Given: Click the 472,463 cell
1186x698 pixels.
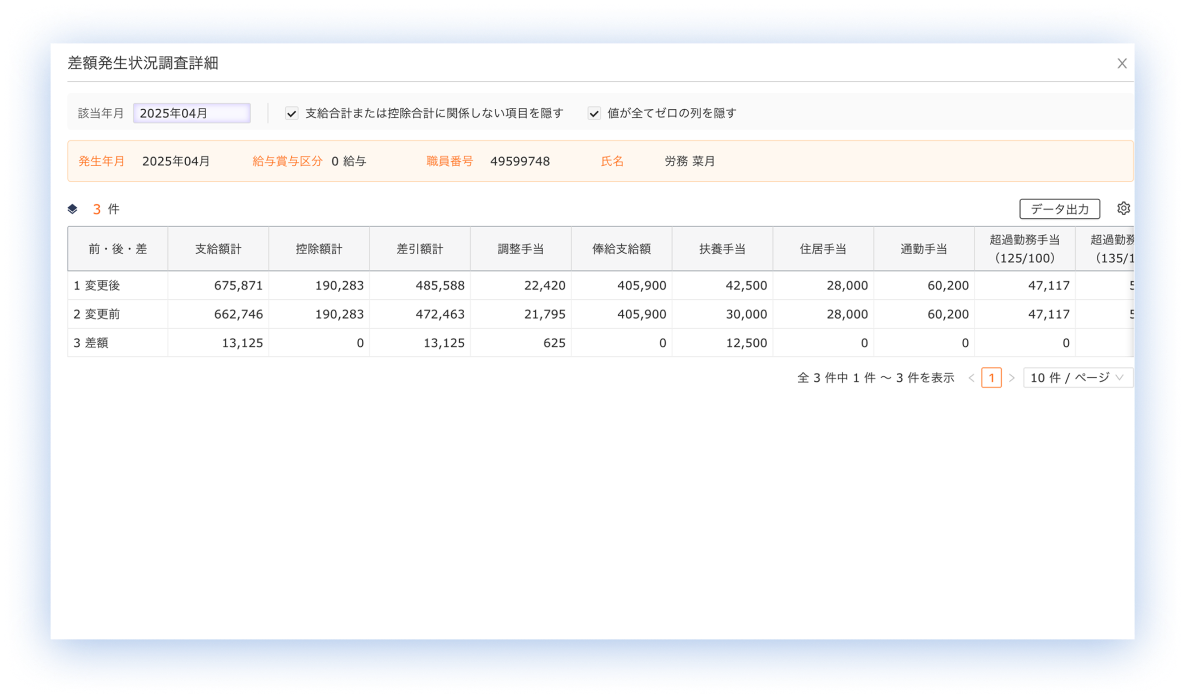Looking at the screenshot, I should click(x=420, y=314).
